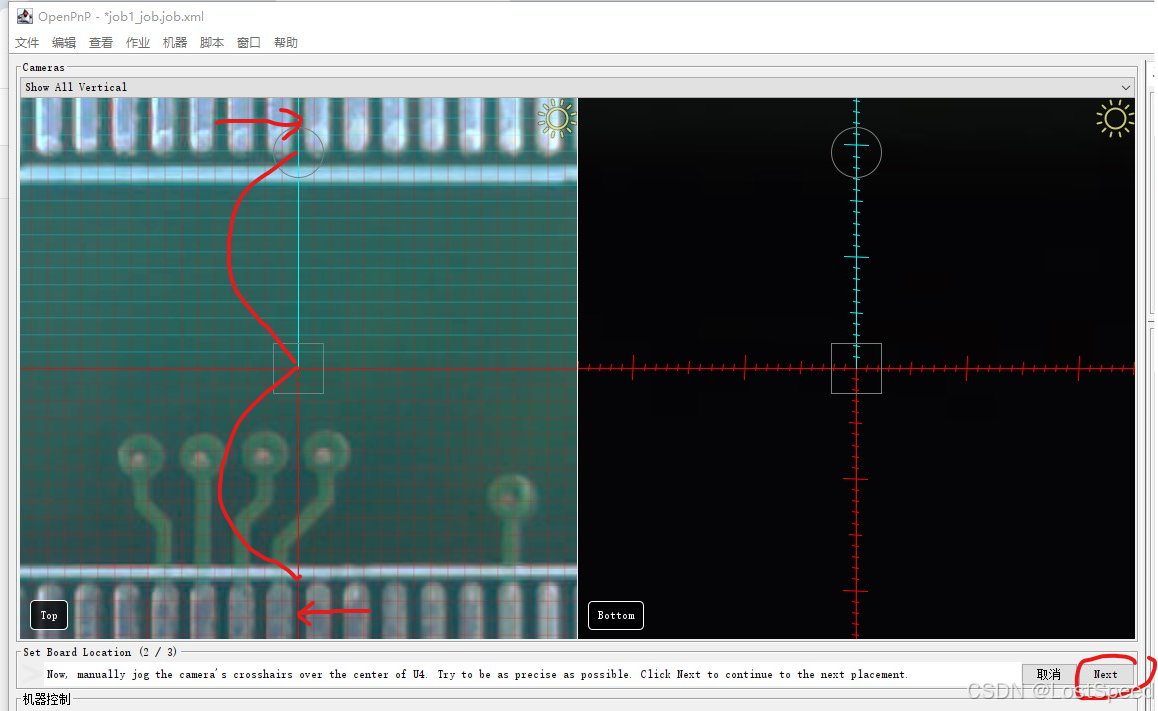Click the OpenPnP application icon in title bar
1158x711 pixels.
[24, 16]
